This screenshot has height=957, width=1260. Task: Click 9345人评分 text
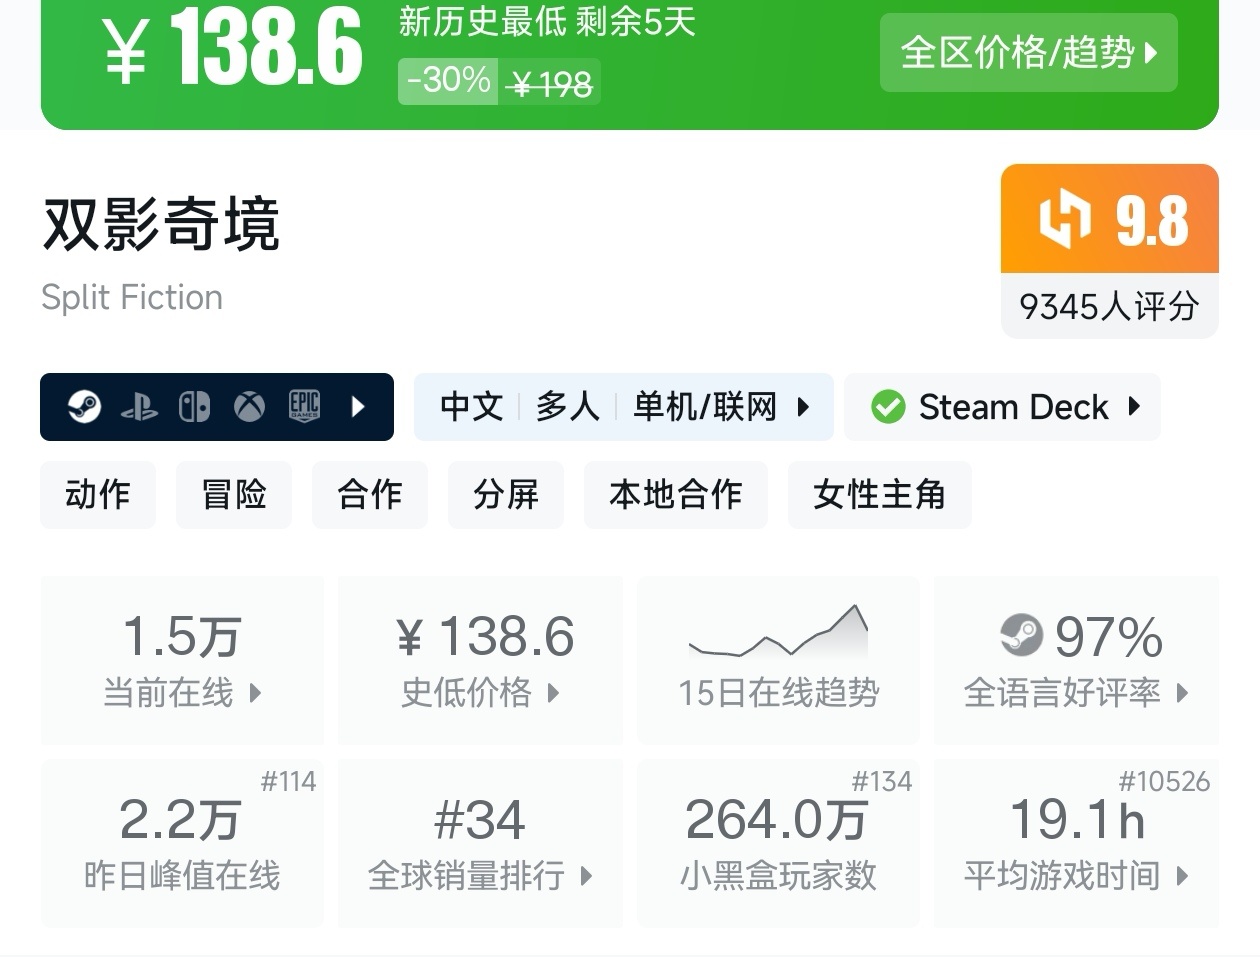pos(1109,306)
